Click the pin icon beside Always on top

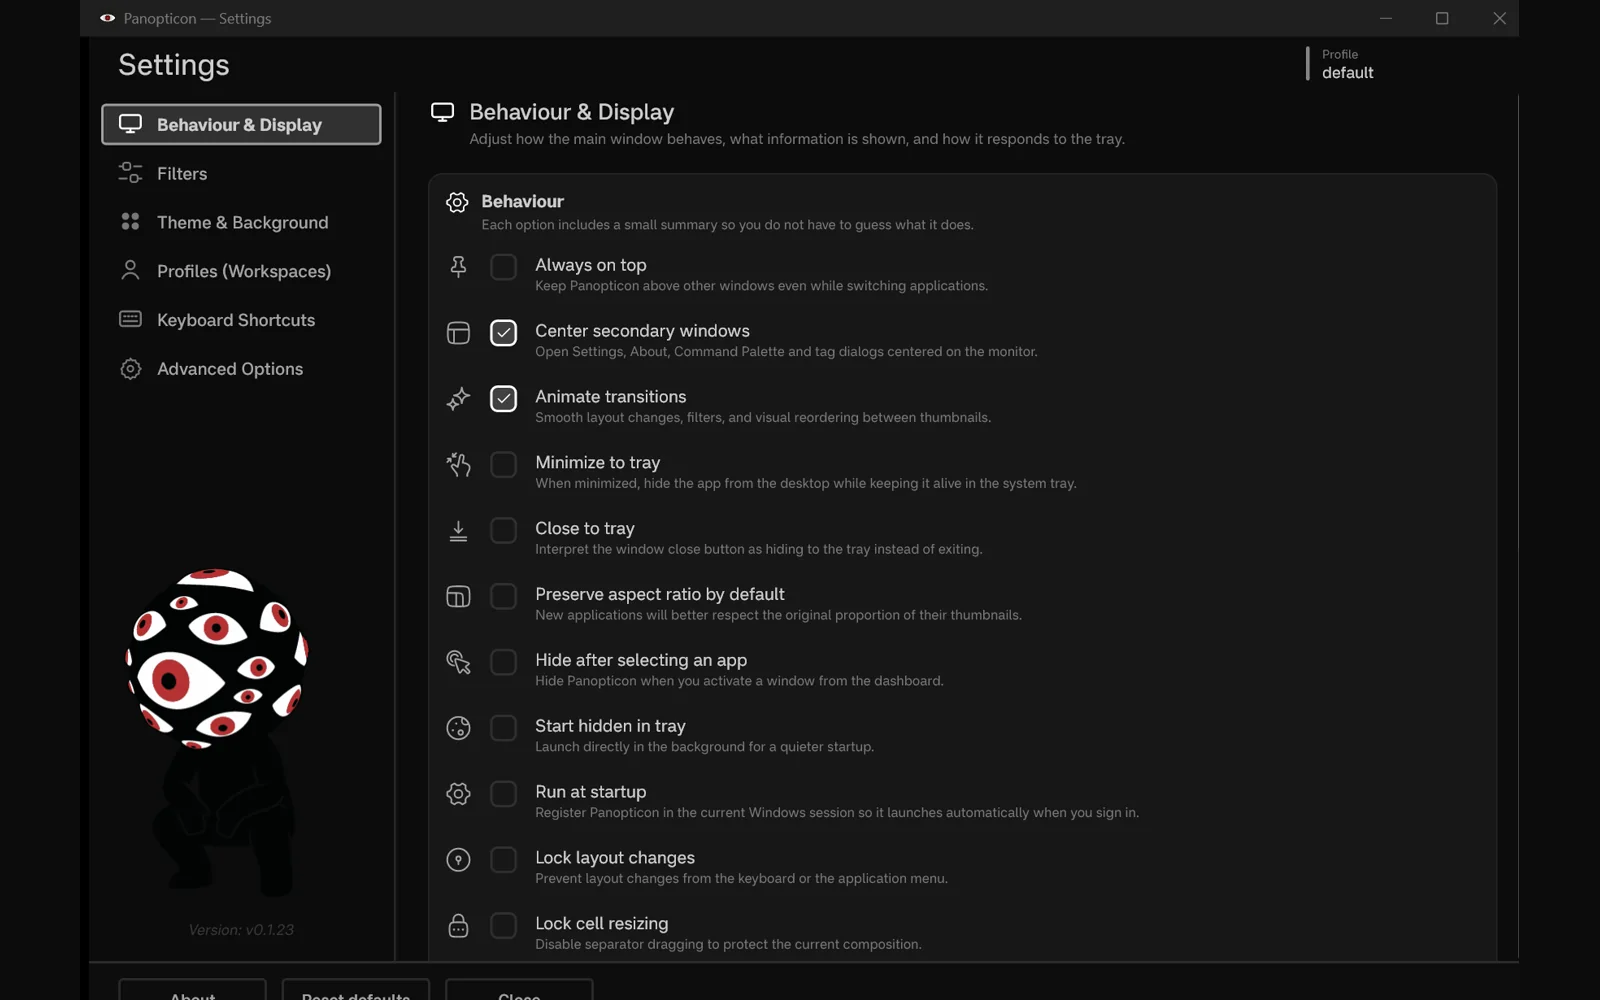pyautogui.click(x=458, y=267)
